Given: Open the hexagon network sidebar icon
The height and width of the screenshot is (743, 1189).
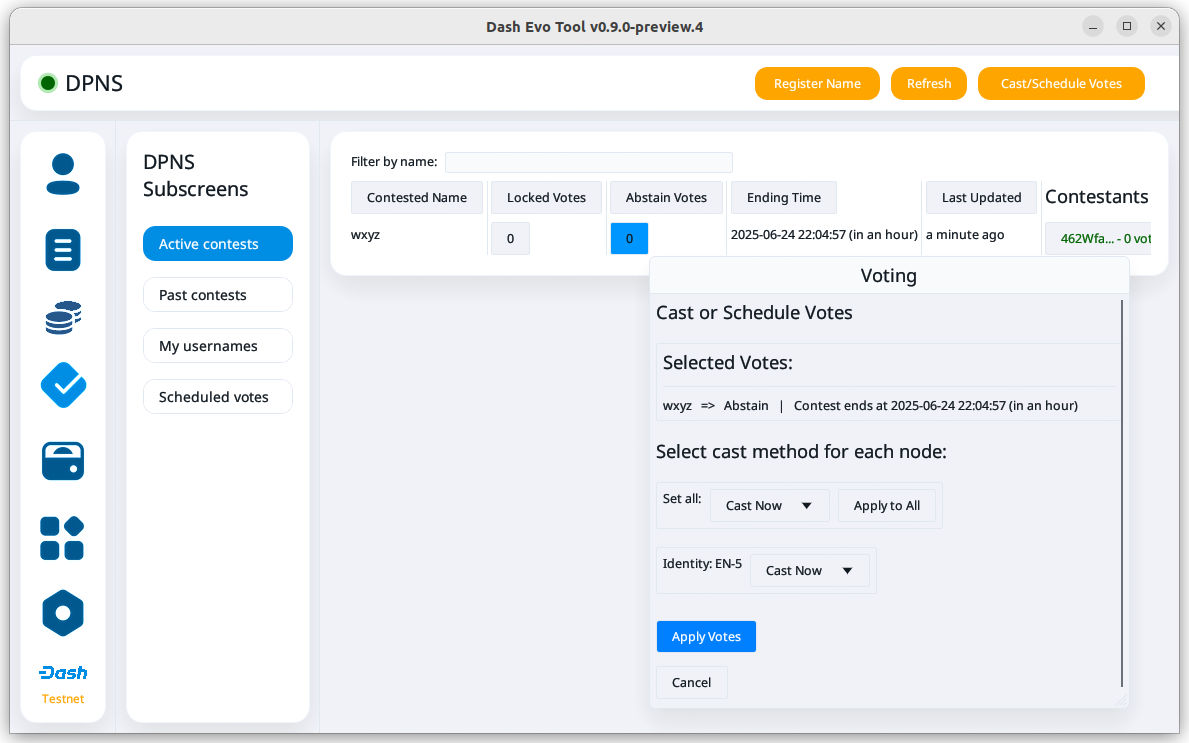Looking at the screenshot, I should [63, 612].
